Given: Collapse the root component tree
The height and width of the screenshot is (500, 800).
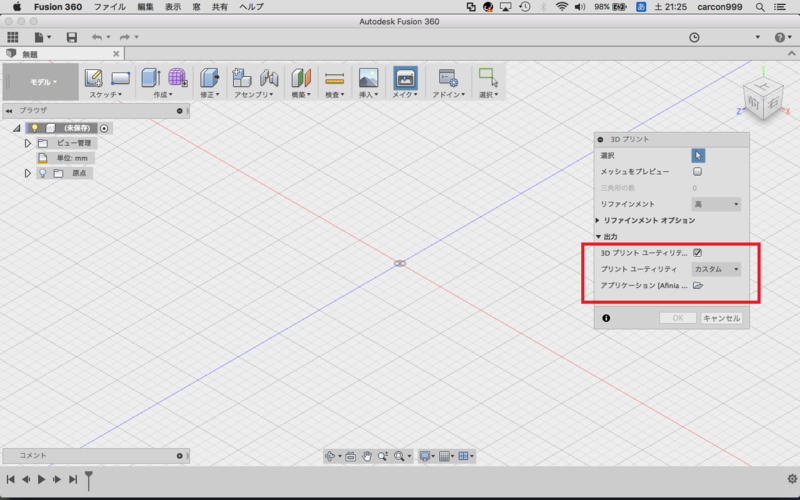Looking at the screenshot, I should pyautogui.click(x=17, y=129).
